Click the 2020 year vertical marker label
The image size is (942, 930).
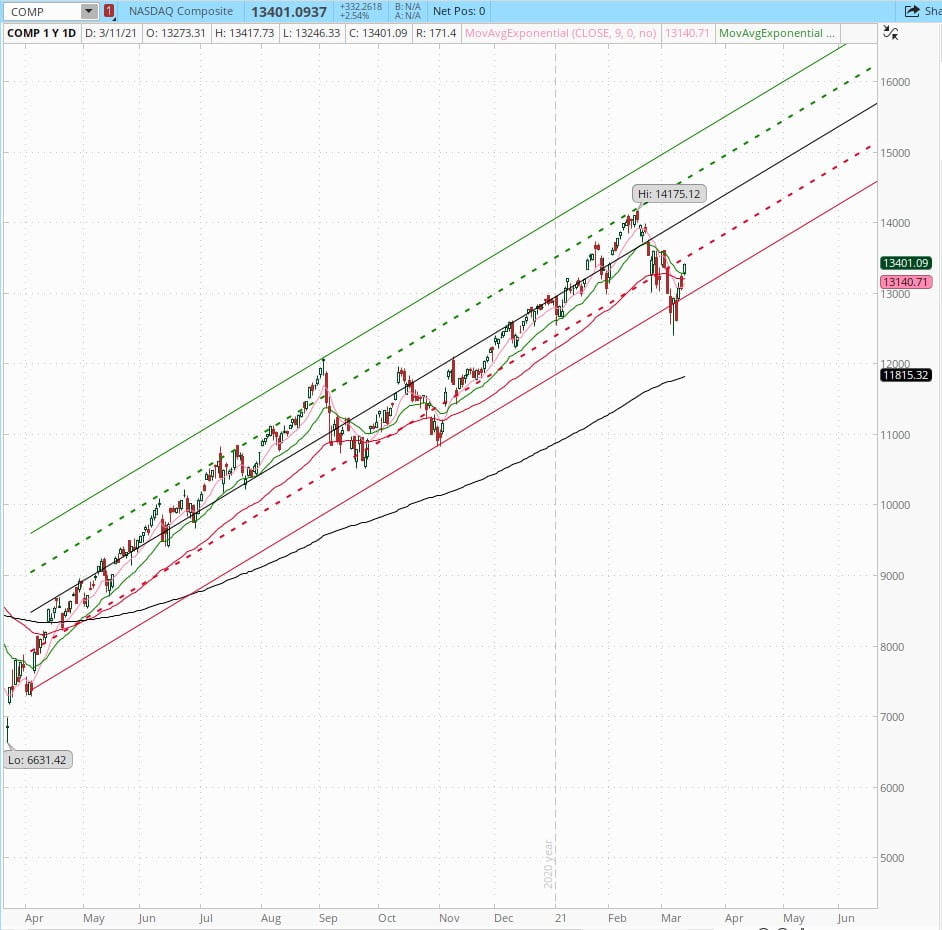548,863
